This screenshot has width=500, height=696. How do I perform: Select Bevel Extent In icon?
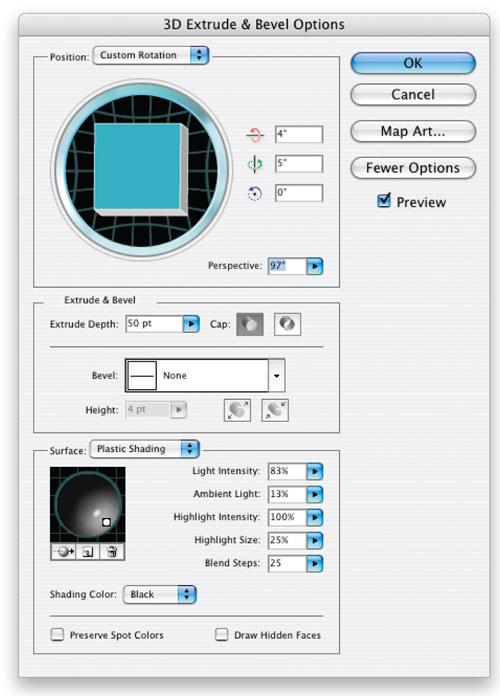pyautogui.click(x=275, y=410)
